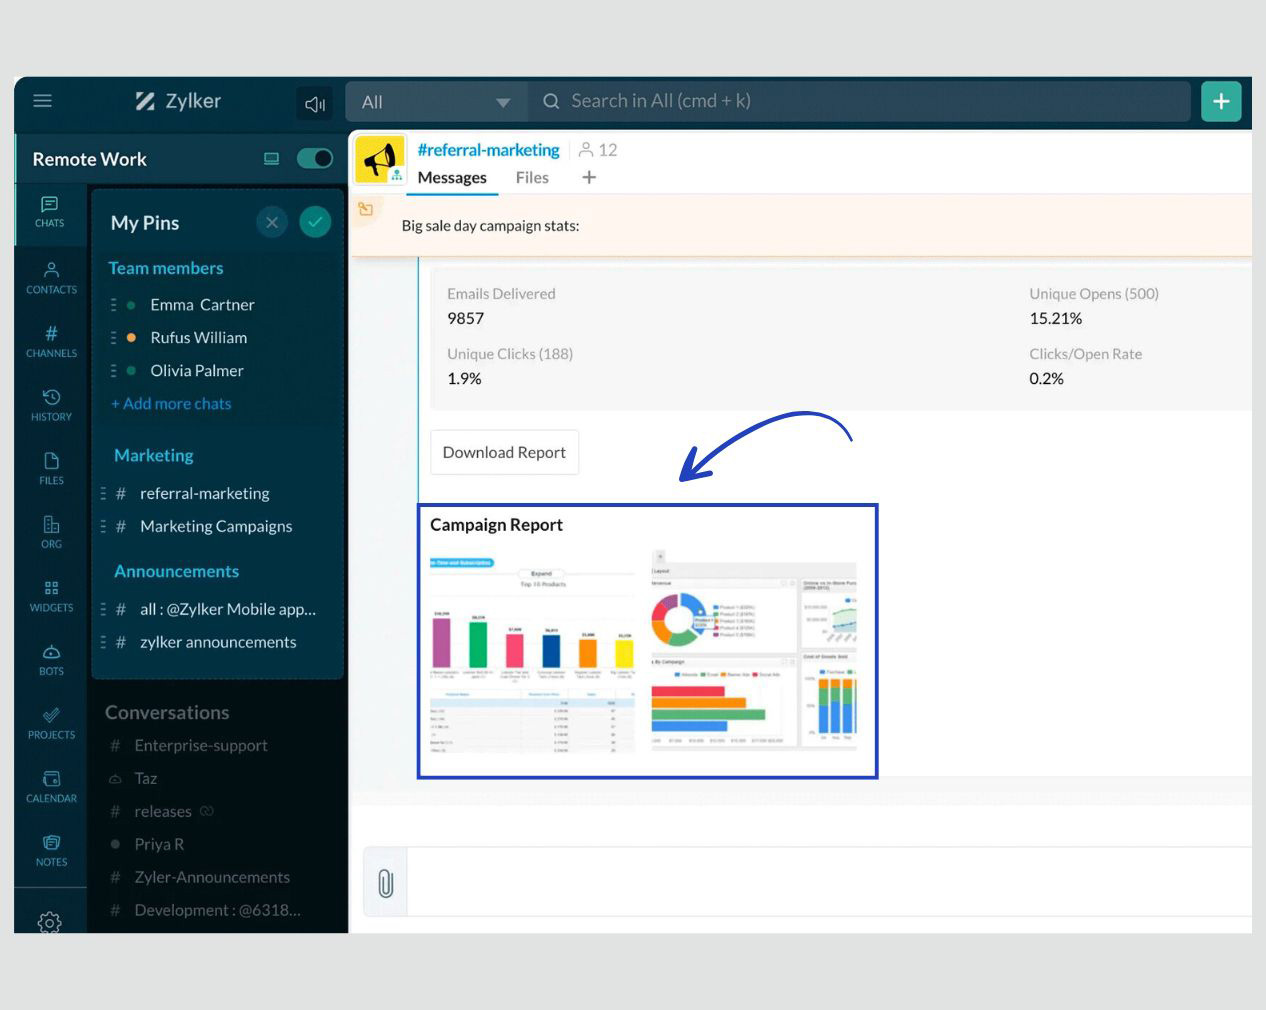Open Org in the sidebar

(51, 532)
